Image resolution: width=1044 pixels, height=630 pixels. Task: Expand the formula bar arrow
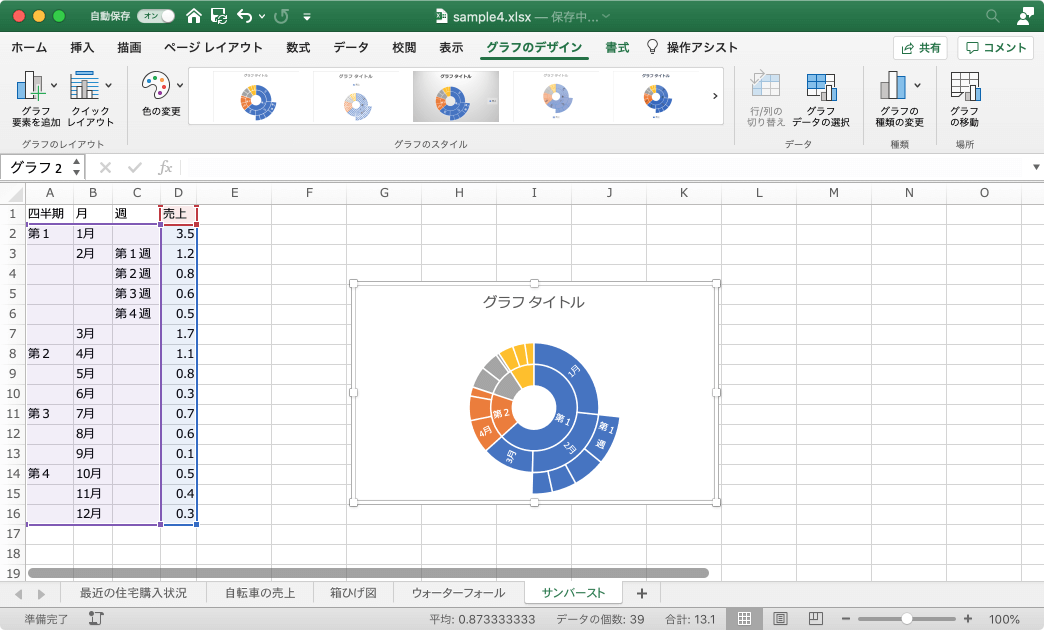[1036, 167]
